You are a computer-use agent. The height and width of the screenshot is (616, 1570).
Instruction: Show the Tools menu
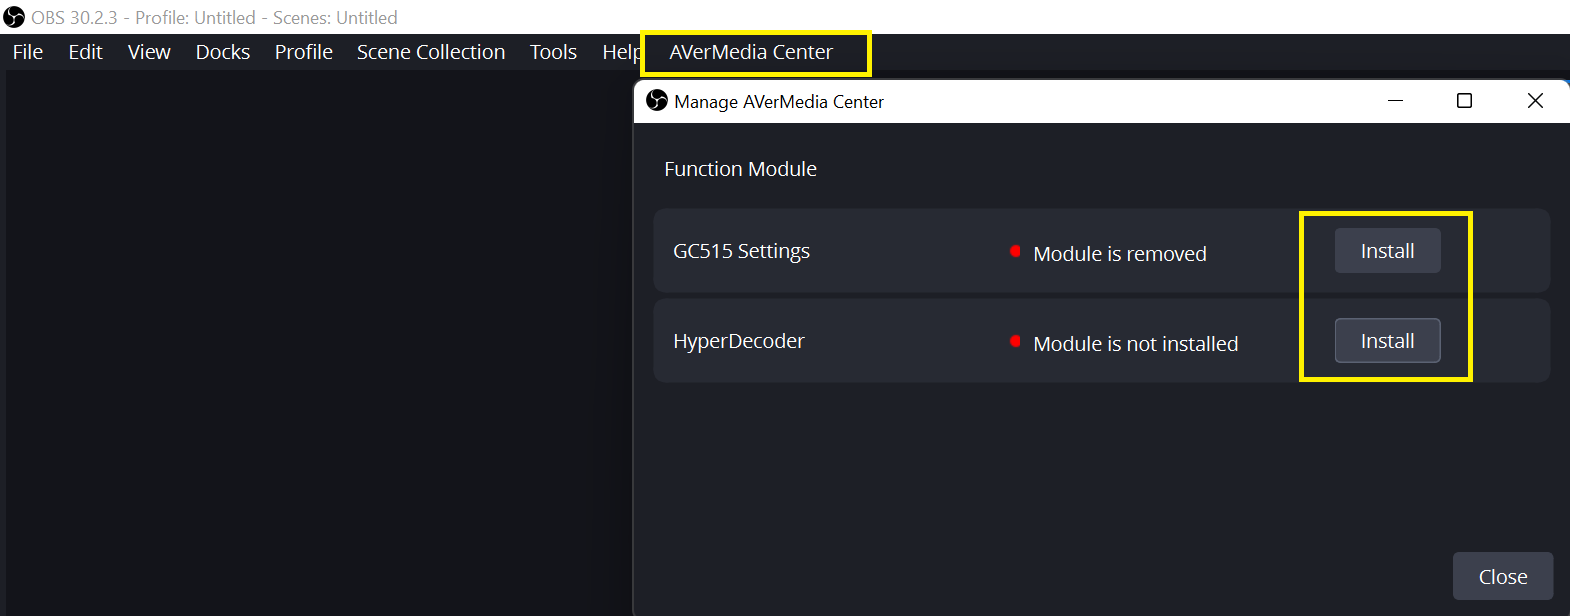(553, 52)
